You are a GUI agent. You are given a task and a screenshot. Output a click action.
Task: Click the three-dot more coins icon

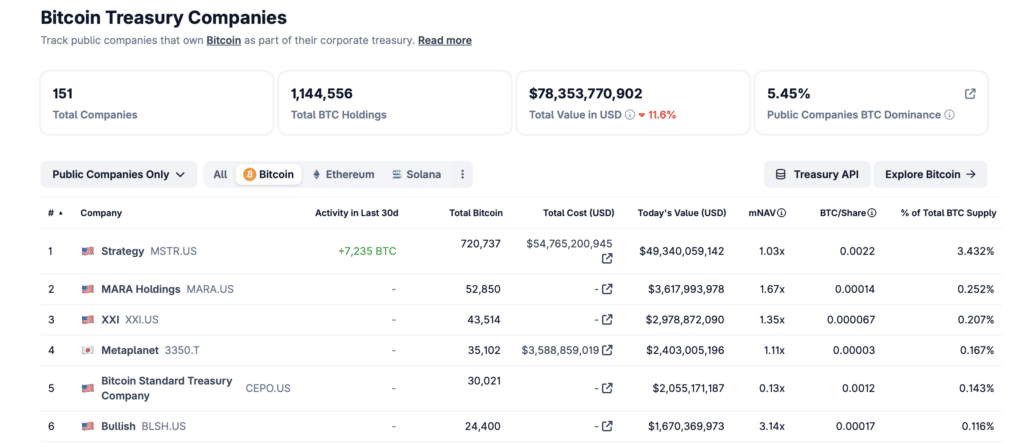coord(462,174)
